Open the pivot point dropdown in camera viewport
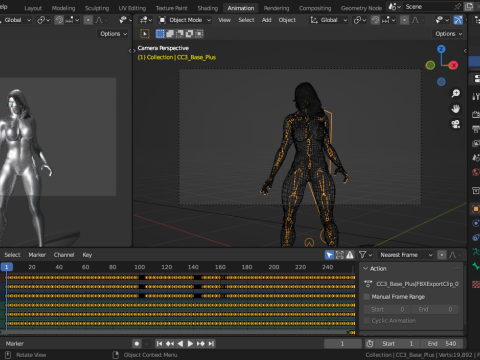Image resolution: width=480 pixels, height=360 pixels. point(360,20)
